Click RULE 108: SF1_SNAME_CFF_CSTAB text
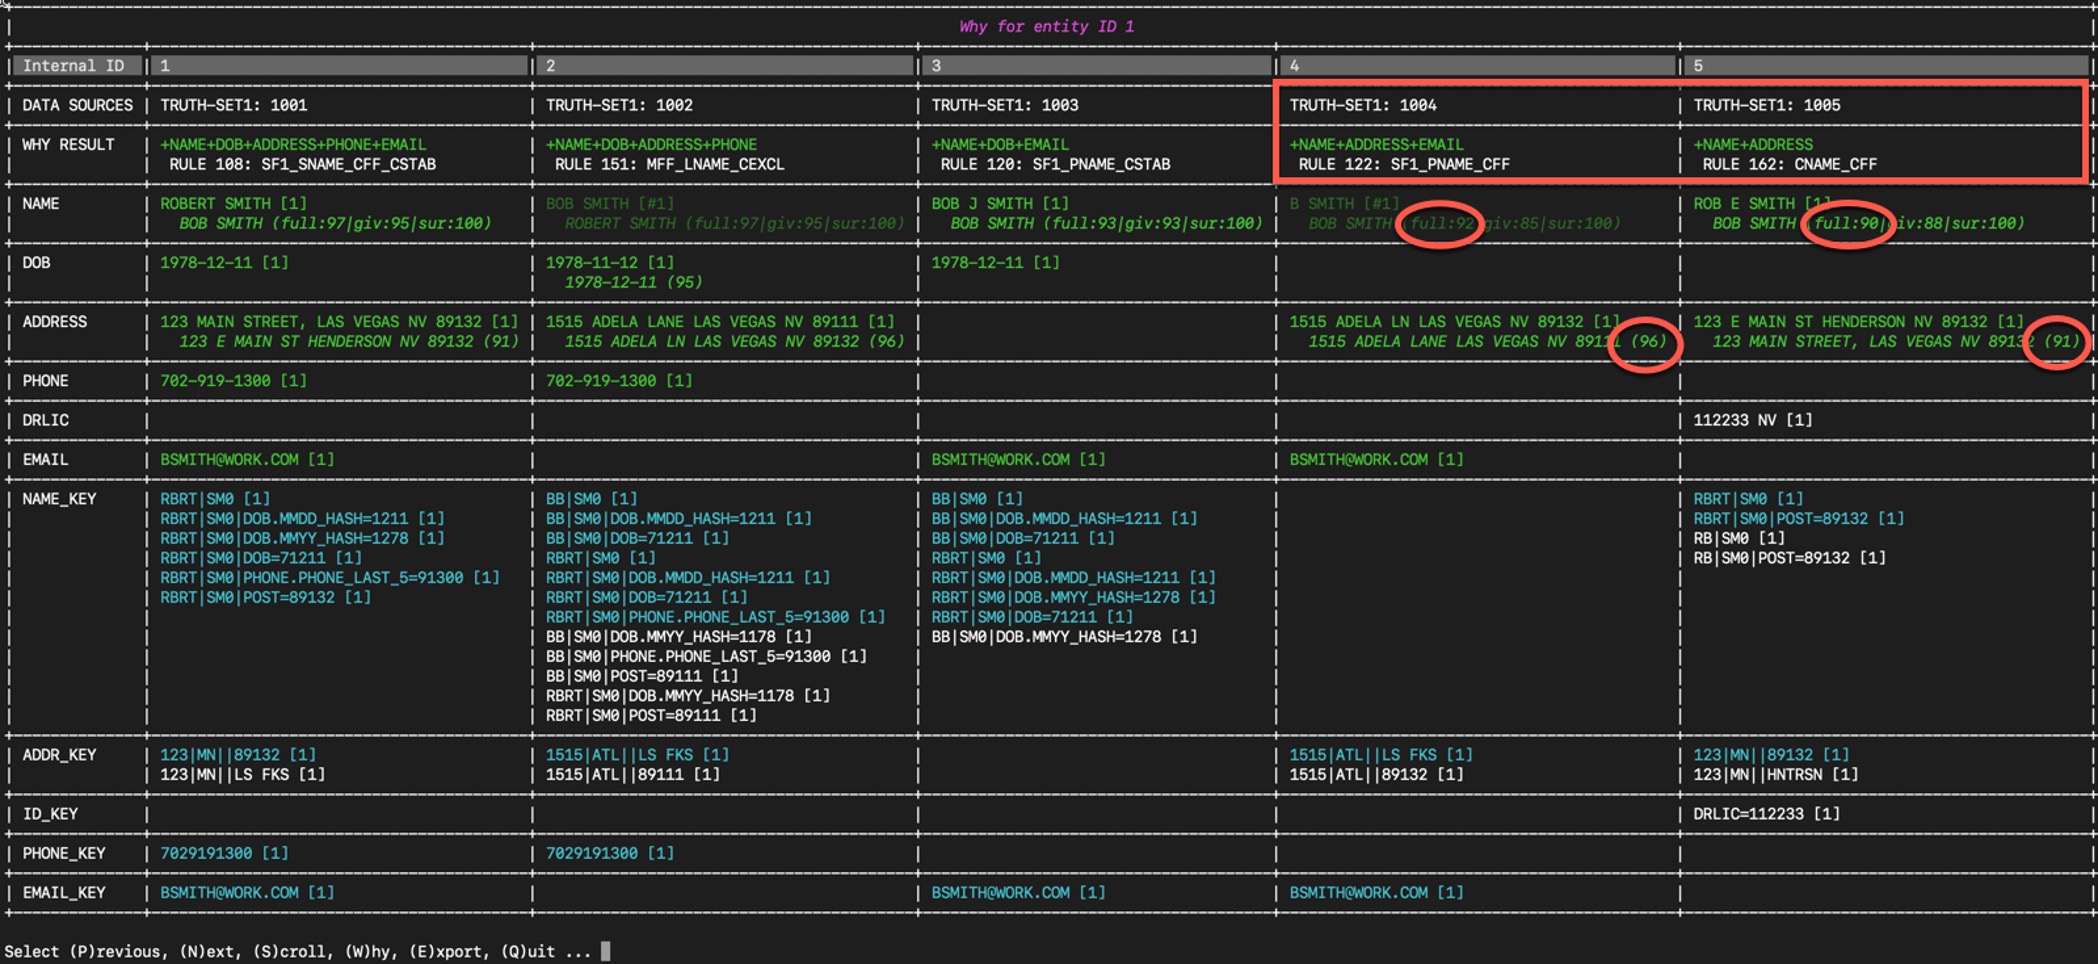The width and height of the screenshot is (2098, 964). click(x=302, y=164)
